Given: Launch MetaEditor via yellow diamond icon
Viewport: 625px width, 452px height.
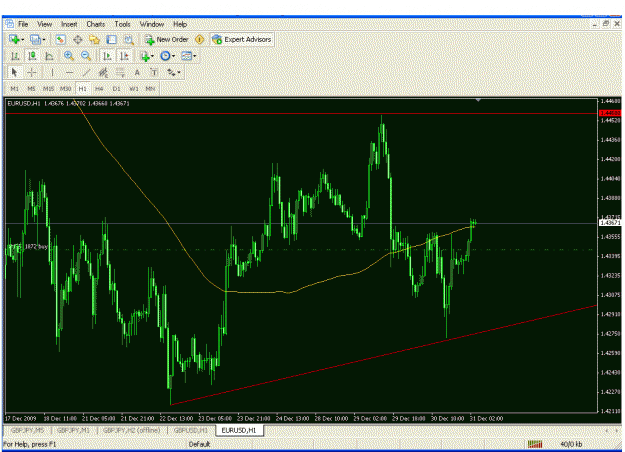Looking at the screenshot, I should [x=199, y=39].
